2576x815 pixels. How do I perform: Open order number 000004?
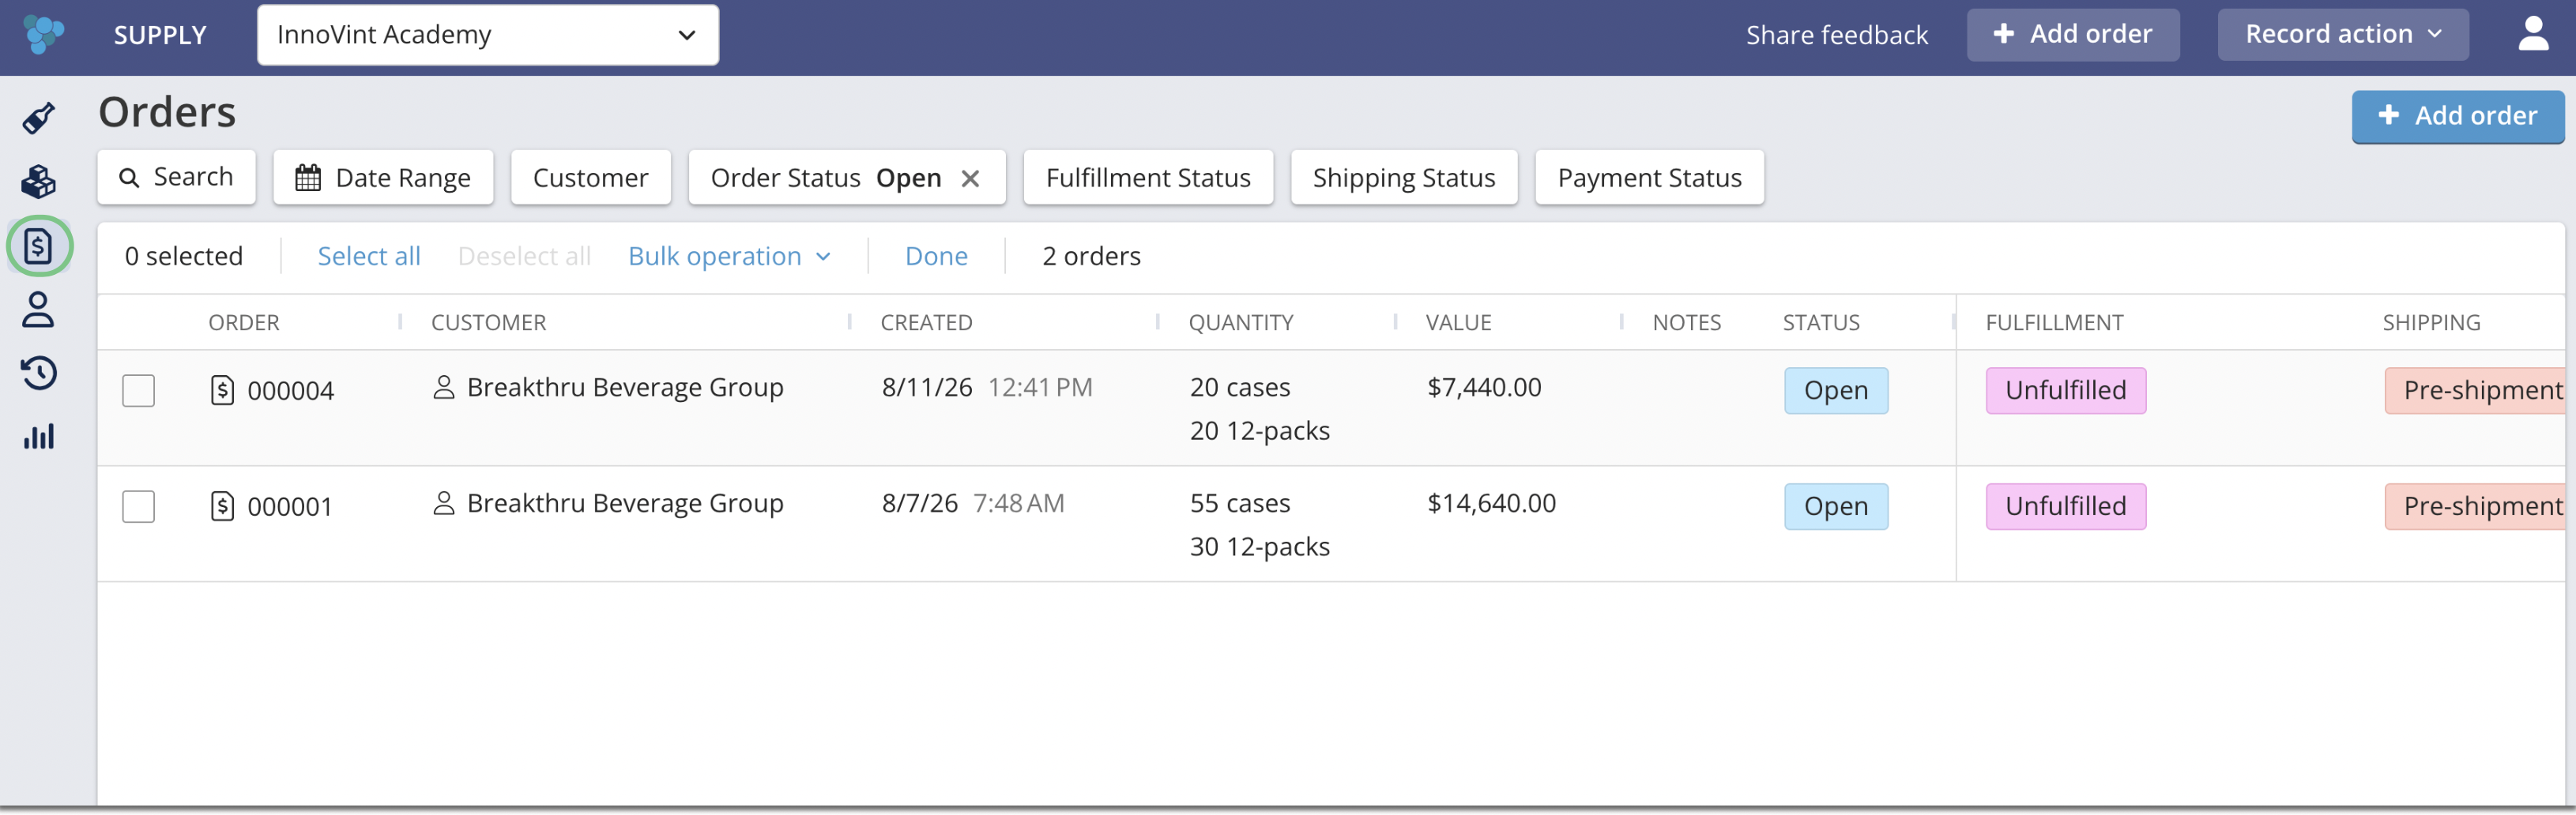pos(291,390)
